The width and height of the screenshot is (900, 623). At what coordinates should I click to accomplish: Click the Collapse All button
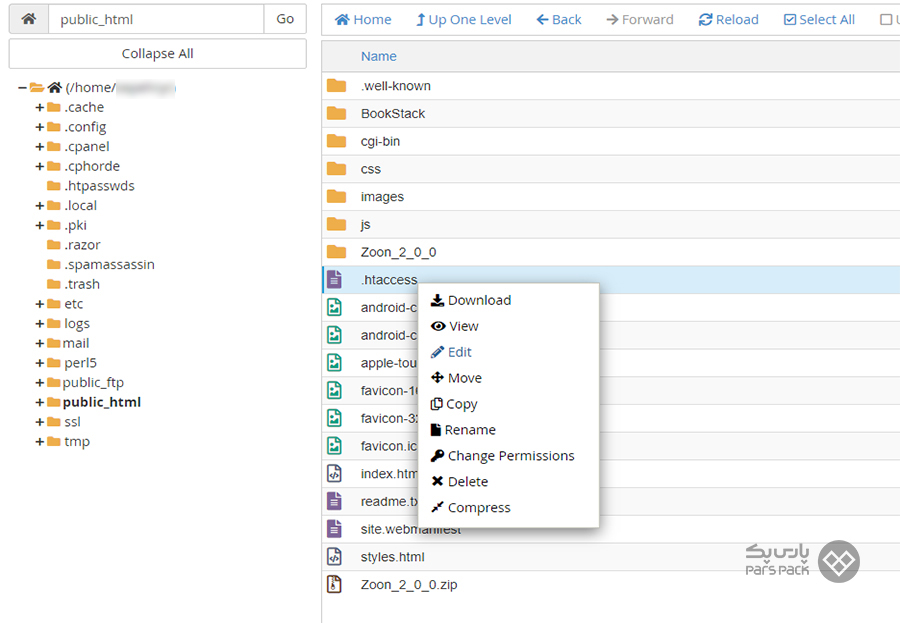[157, 53]
